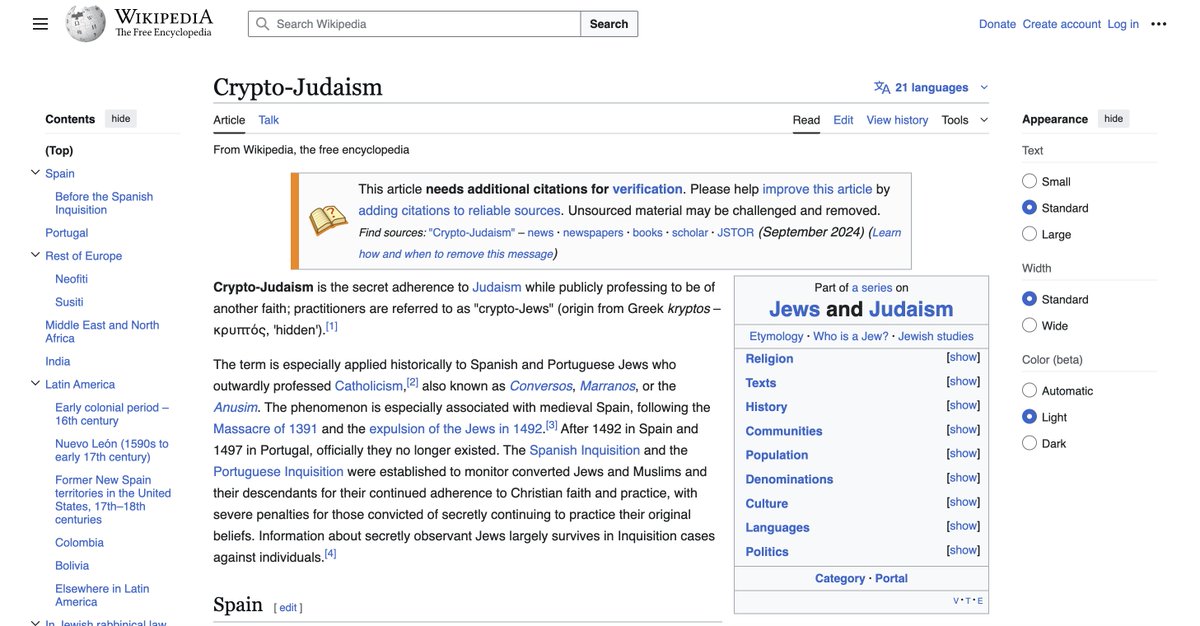Screen dimensions: 1200x626
Task: Click the JSTOR find sources link
Action: [x=736, y=232]
